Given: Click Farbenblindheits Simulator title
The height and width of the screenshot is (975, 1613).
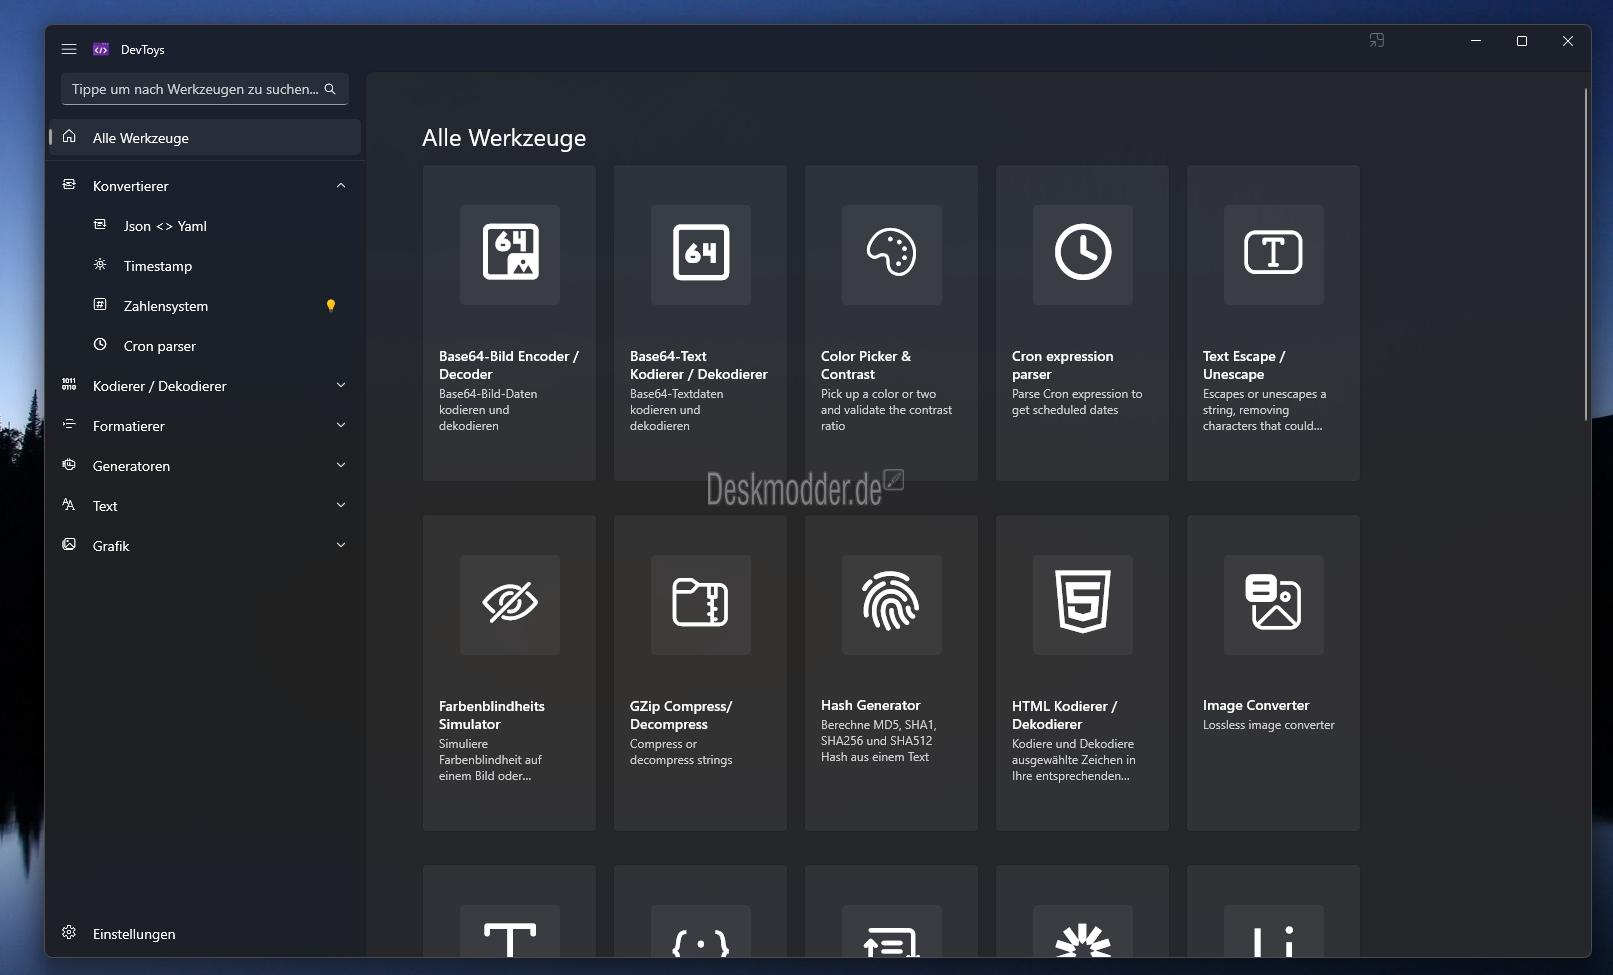Looking at the screenshot, I should tap(492, 715).
